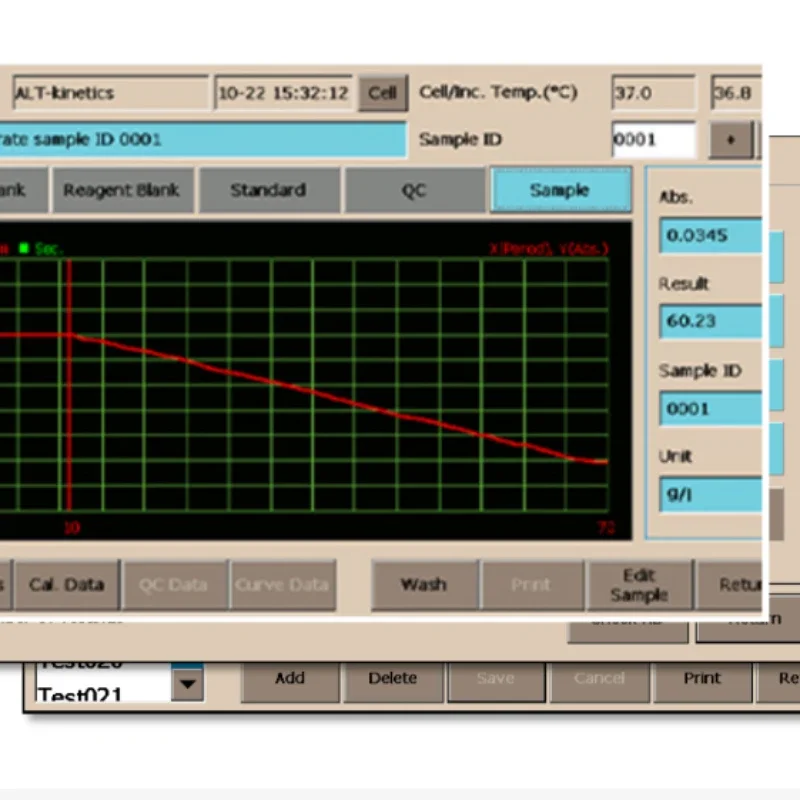Expand the test list dropdown arrow

(188, 684)
